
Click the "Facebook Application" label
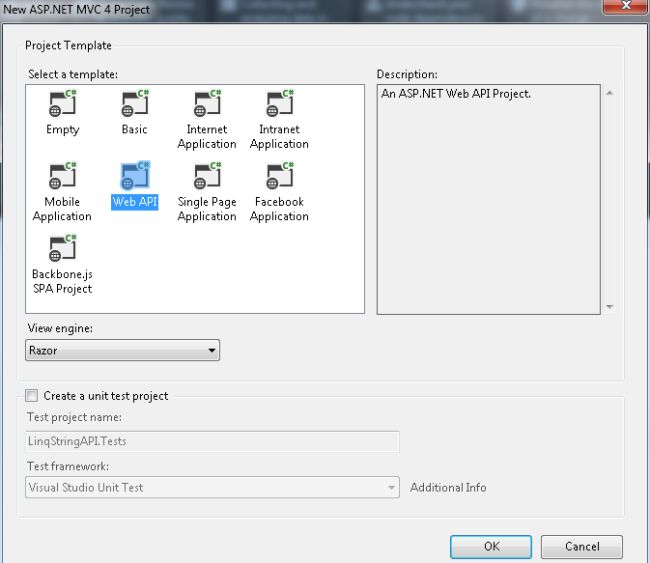(279, 209)
